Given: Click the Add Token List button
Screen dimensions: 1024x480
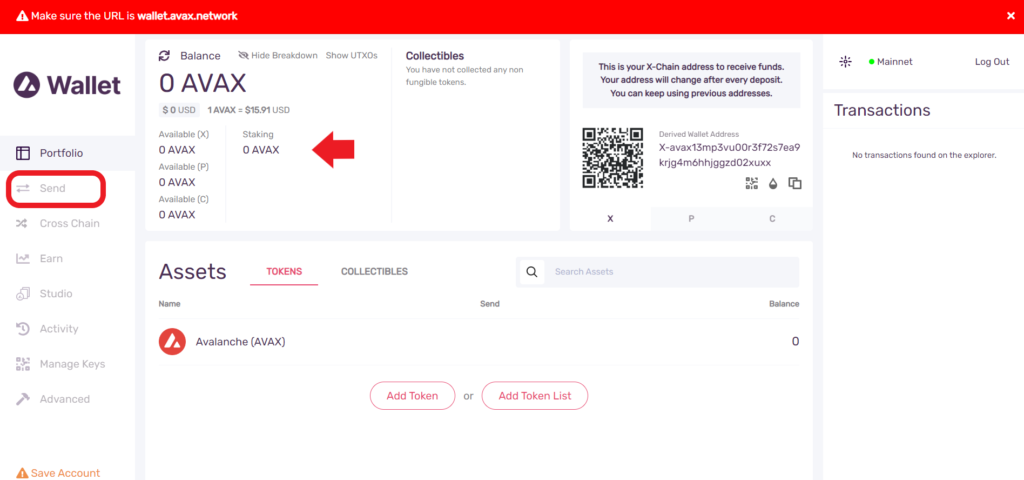Looking at the screenshot, I should coord(535,396).
